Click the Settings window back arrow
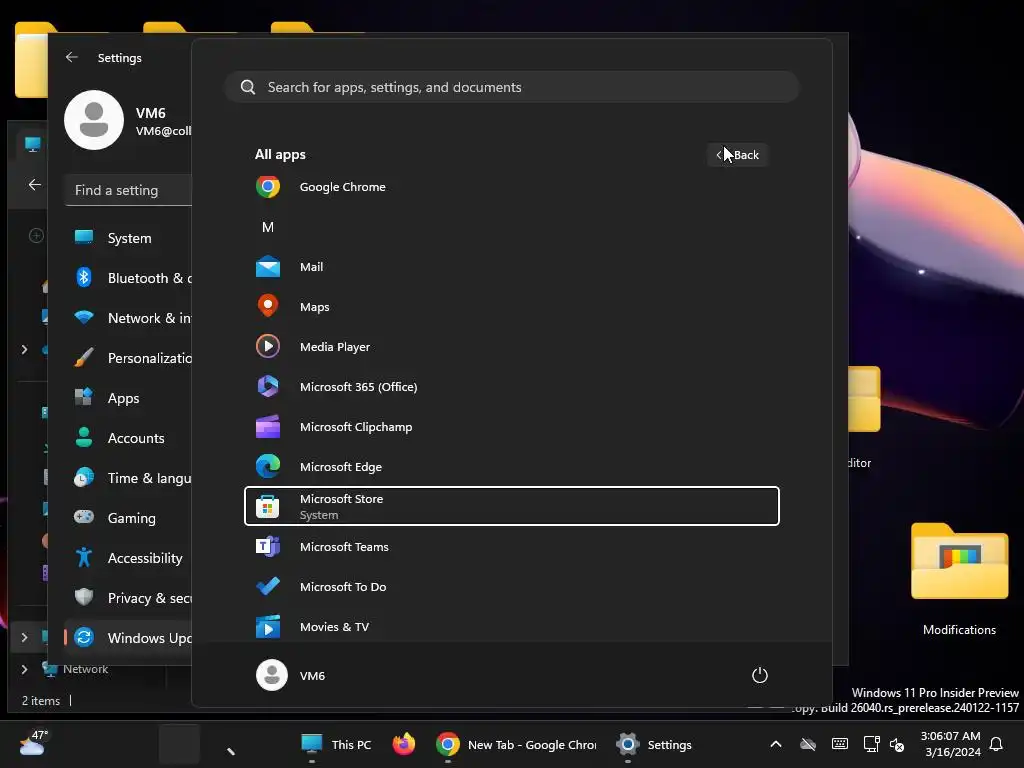Viewport: 1024px width, 768px height. click(71, 57)
